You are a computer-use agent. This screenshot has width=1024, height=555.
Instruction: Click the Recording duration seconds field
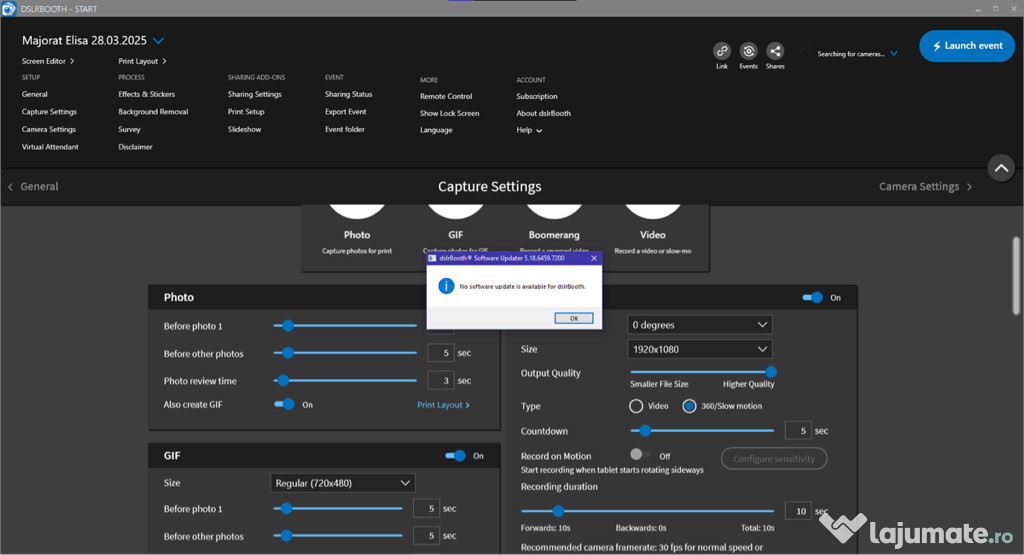pyautogui.click(x=798, y=511)
